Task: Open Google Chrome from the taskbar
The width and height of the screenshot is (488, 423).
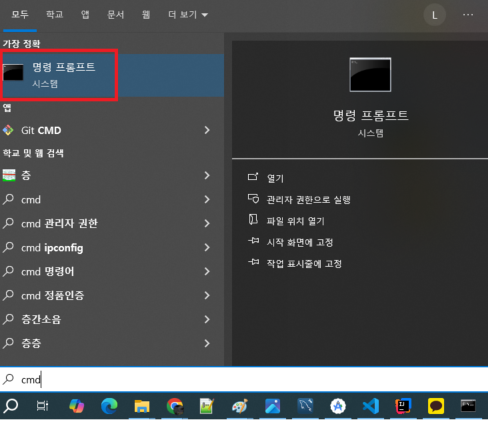Action: click(x=175, y=406)
